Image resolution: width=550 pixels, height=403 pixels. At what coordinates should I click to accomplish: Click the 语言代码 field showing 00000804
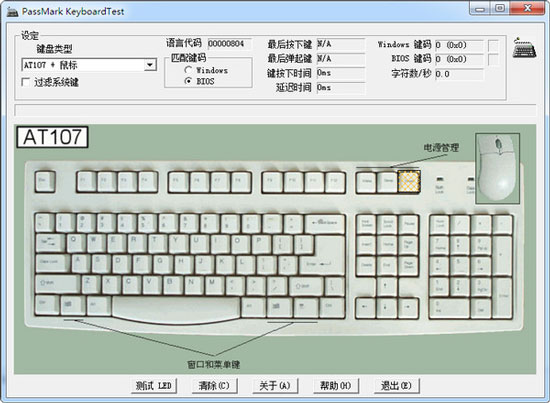tap(230, 44)
